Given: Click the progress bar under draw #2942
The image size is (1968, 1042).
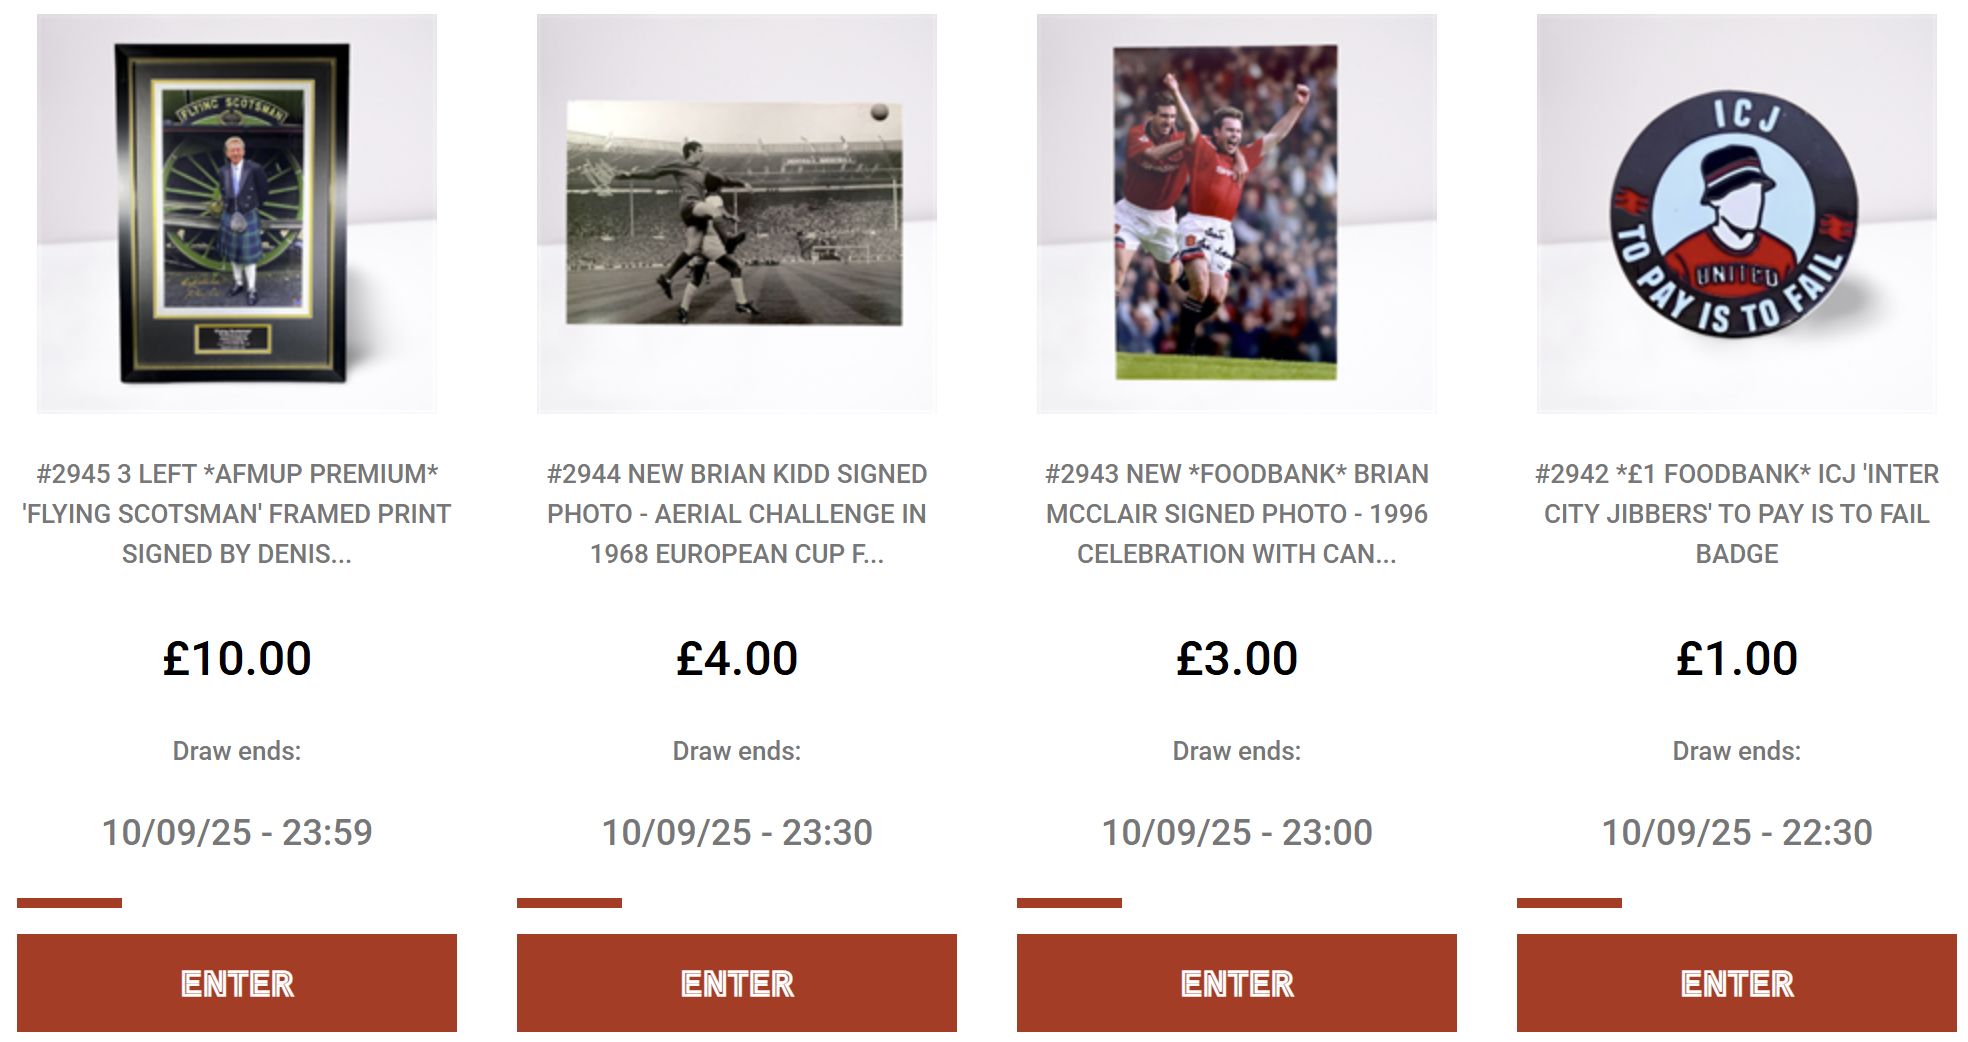Looking at the screenshot, I should click(1570, 903).
